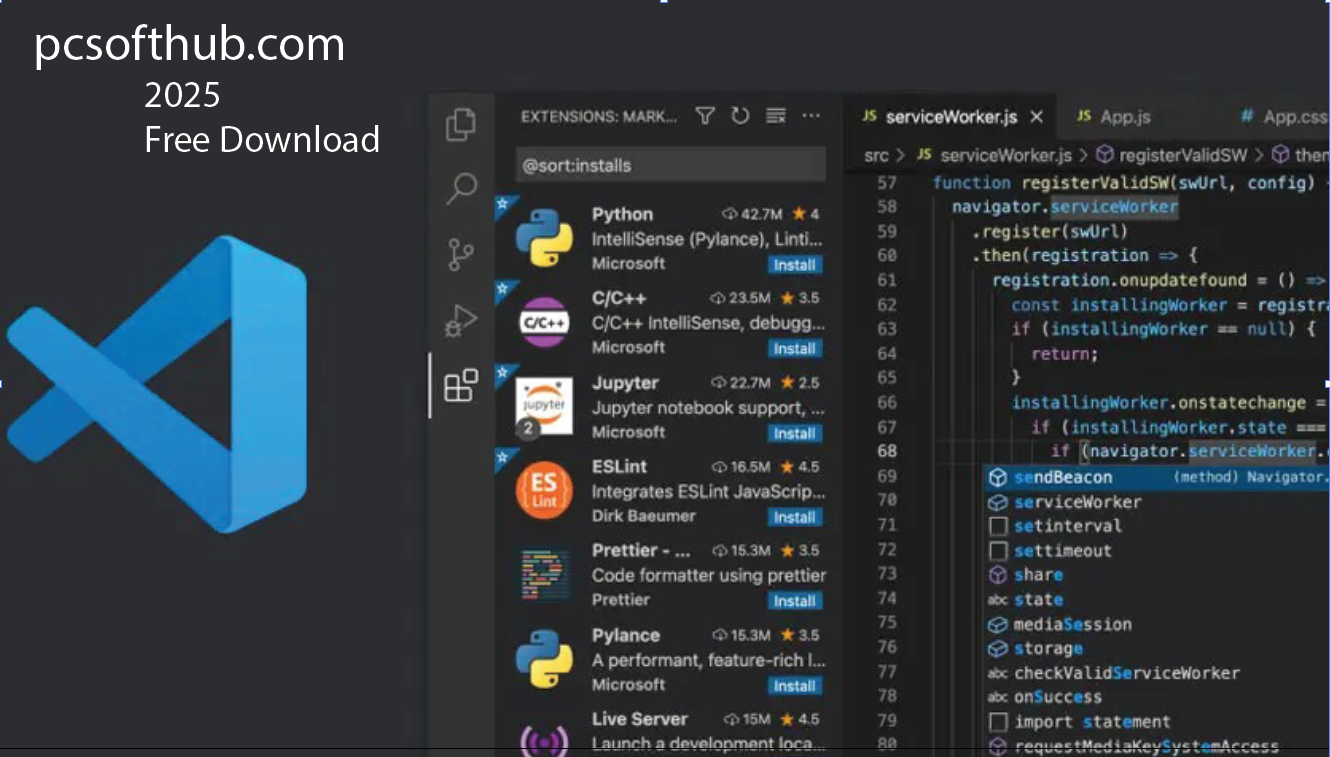Click the Python extension title

(x=622, y=214)
